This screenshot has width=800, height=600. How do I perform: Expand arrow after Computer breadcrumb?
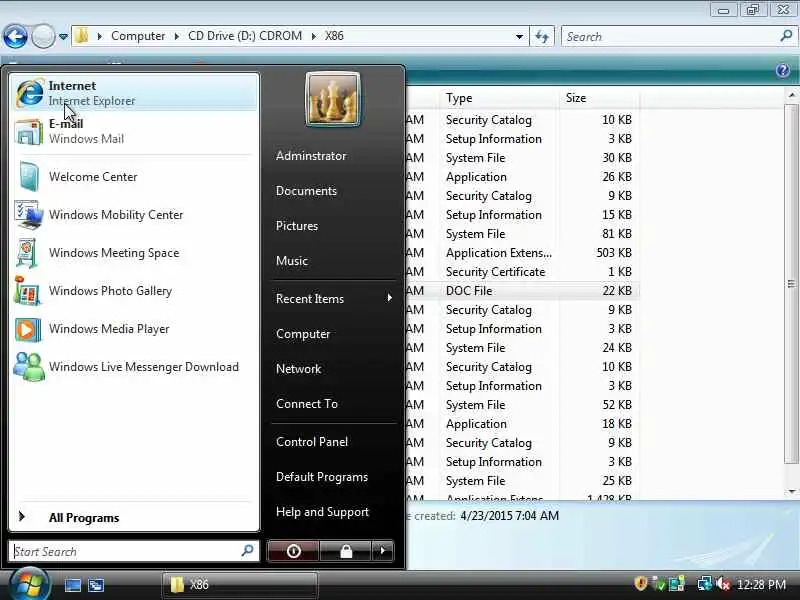coord(177,36)
